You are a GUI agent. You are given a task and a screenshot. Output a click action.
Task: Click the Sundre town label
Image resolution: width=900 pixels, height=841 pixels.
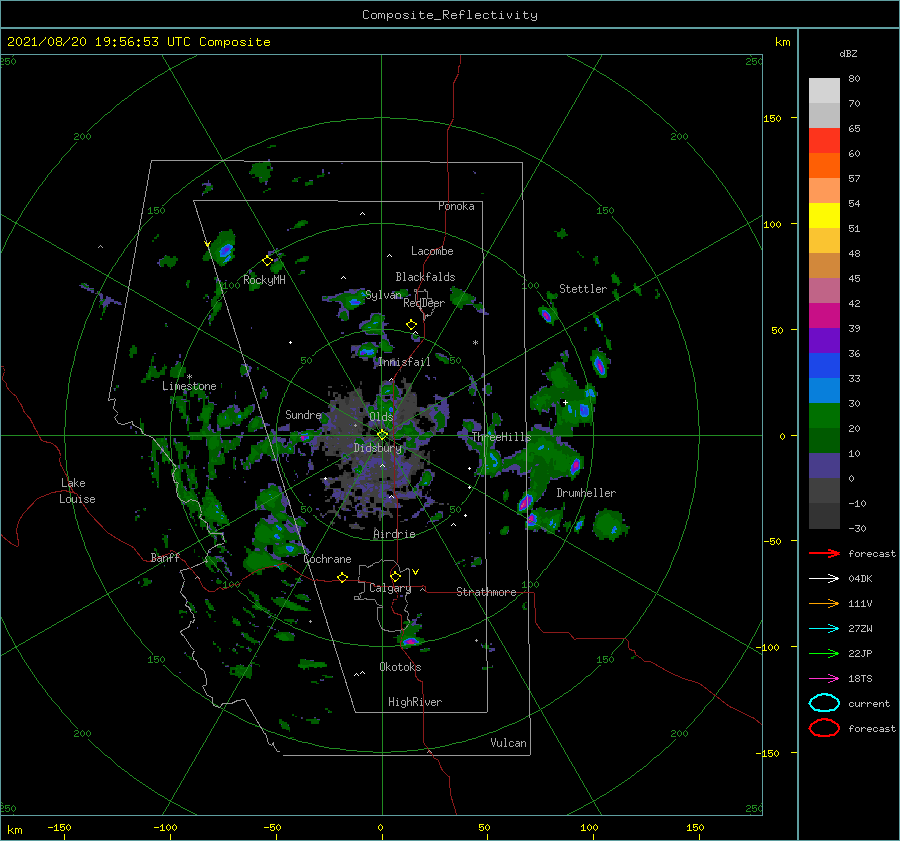(303, 414)
